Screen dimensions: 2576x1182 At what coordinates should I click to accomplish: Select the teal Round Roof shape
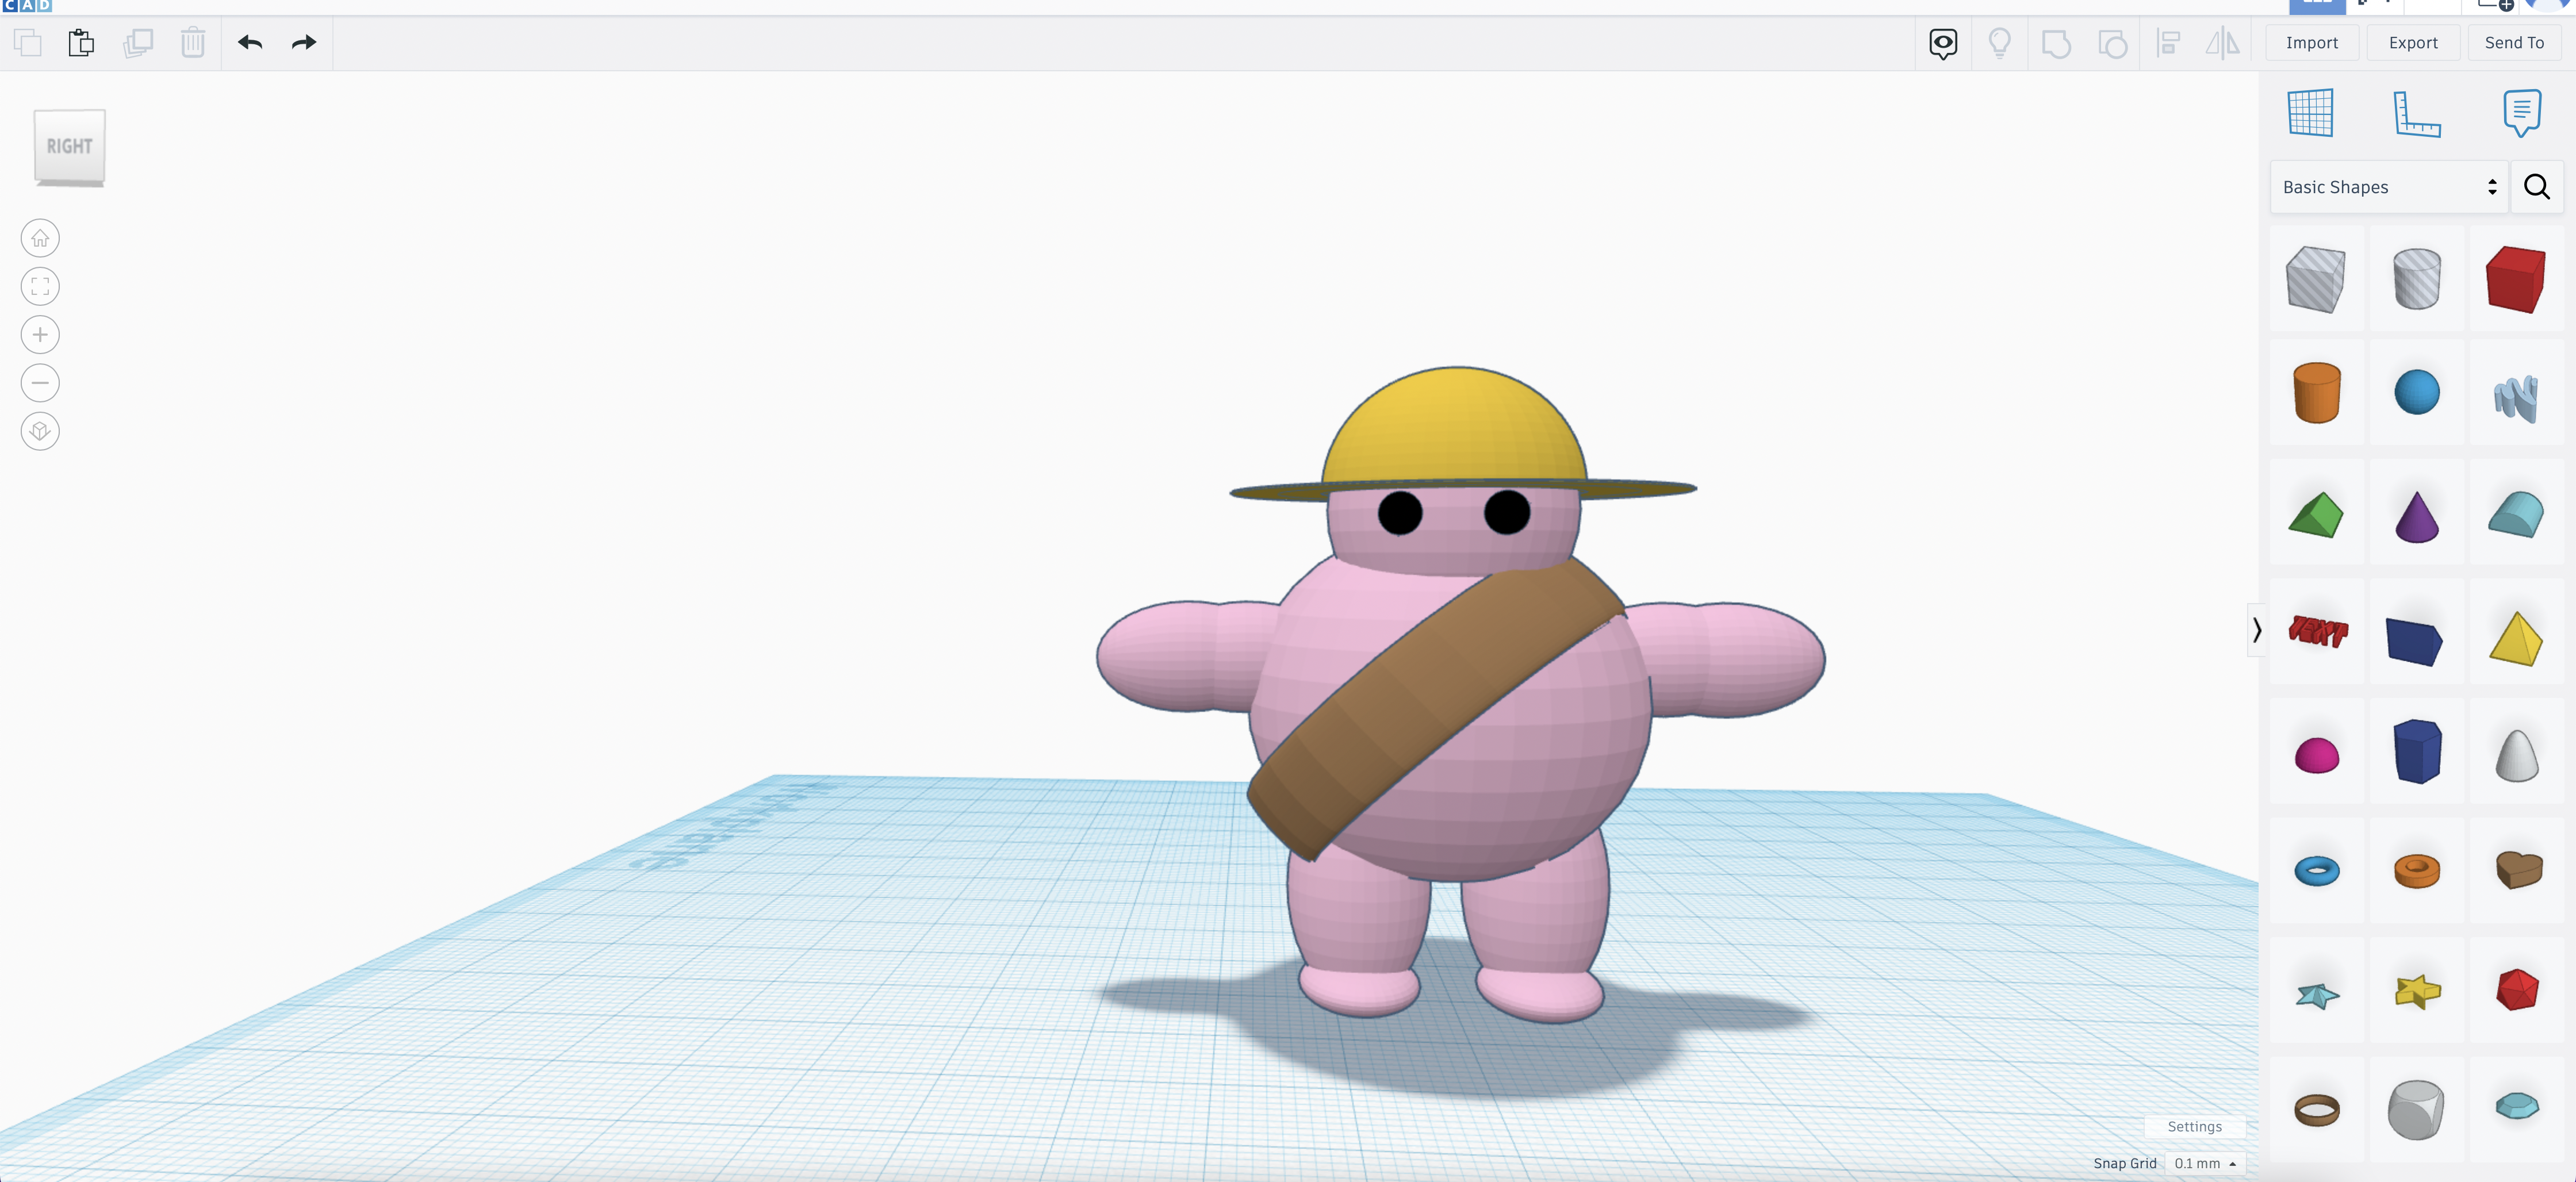pos(2516,514)
